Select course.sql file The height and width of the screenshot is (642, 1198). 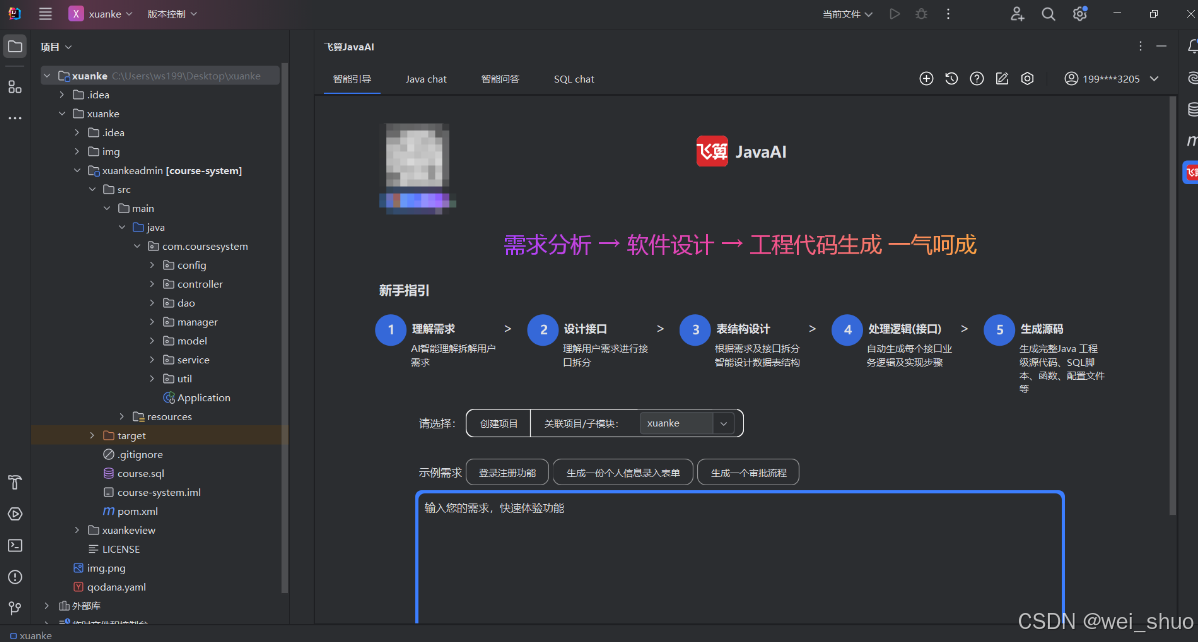(134, 474)
